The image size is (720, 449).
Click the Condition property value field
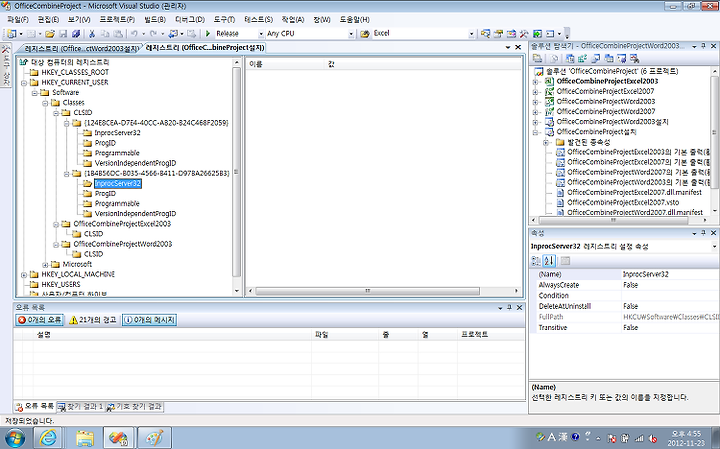[670, 296]
